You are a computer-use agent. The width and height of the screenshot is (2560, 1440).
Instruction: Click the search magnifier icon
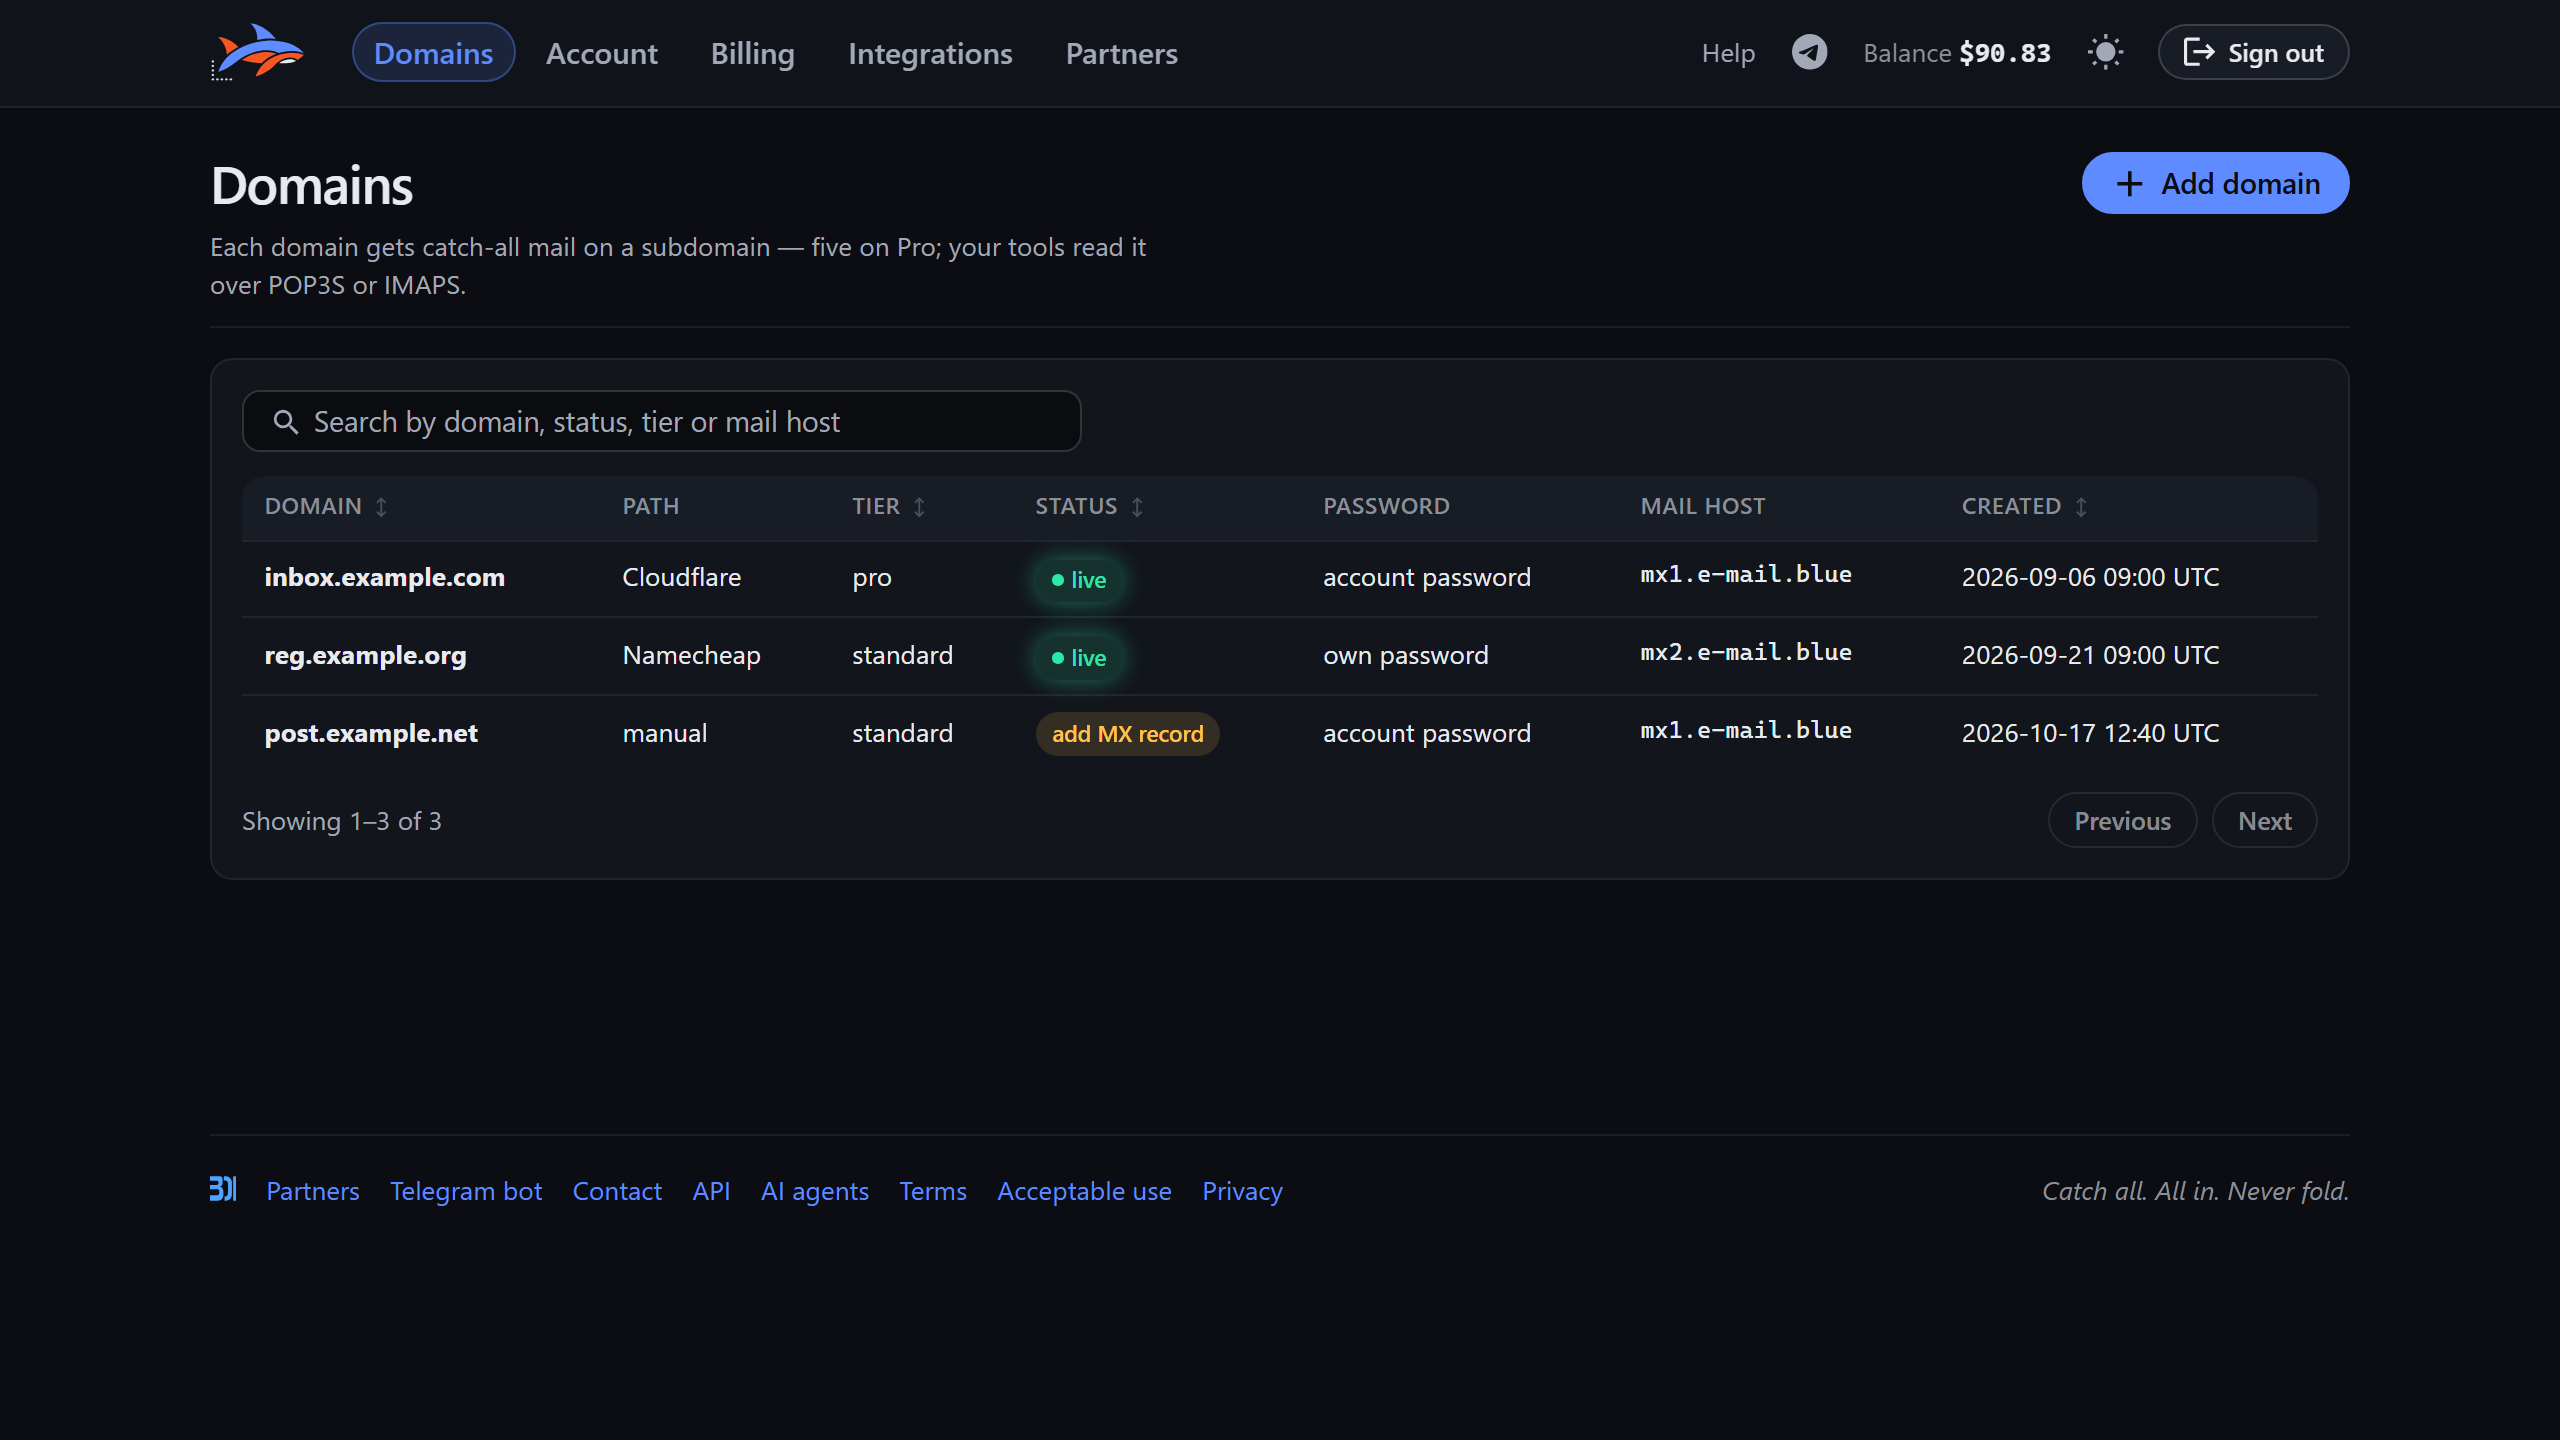(x=286, y=422)
